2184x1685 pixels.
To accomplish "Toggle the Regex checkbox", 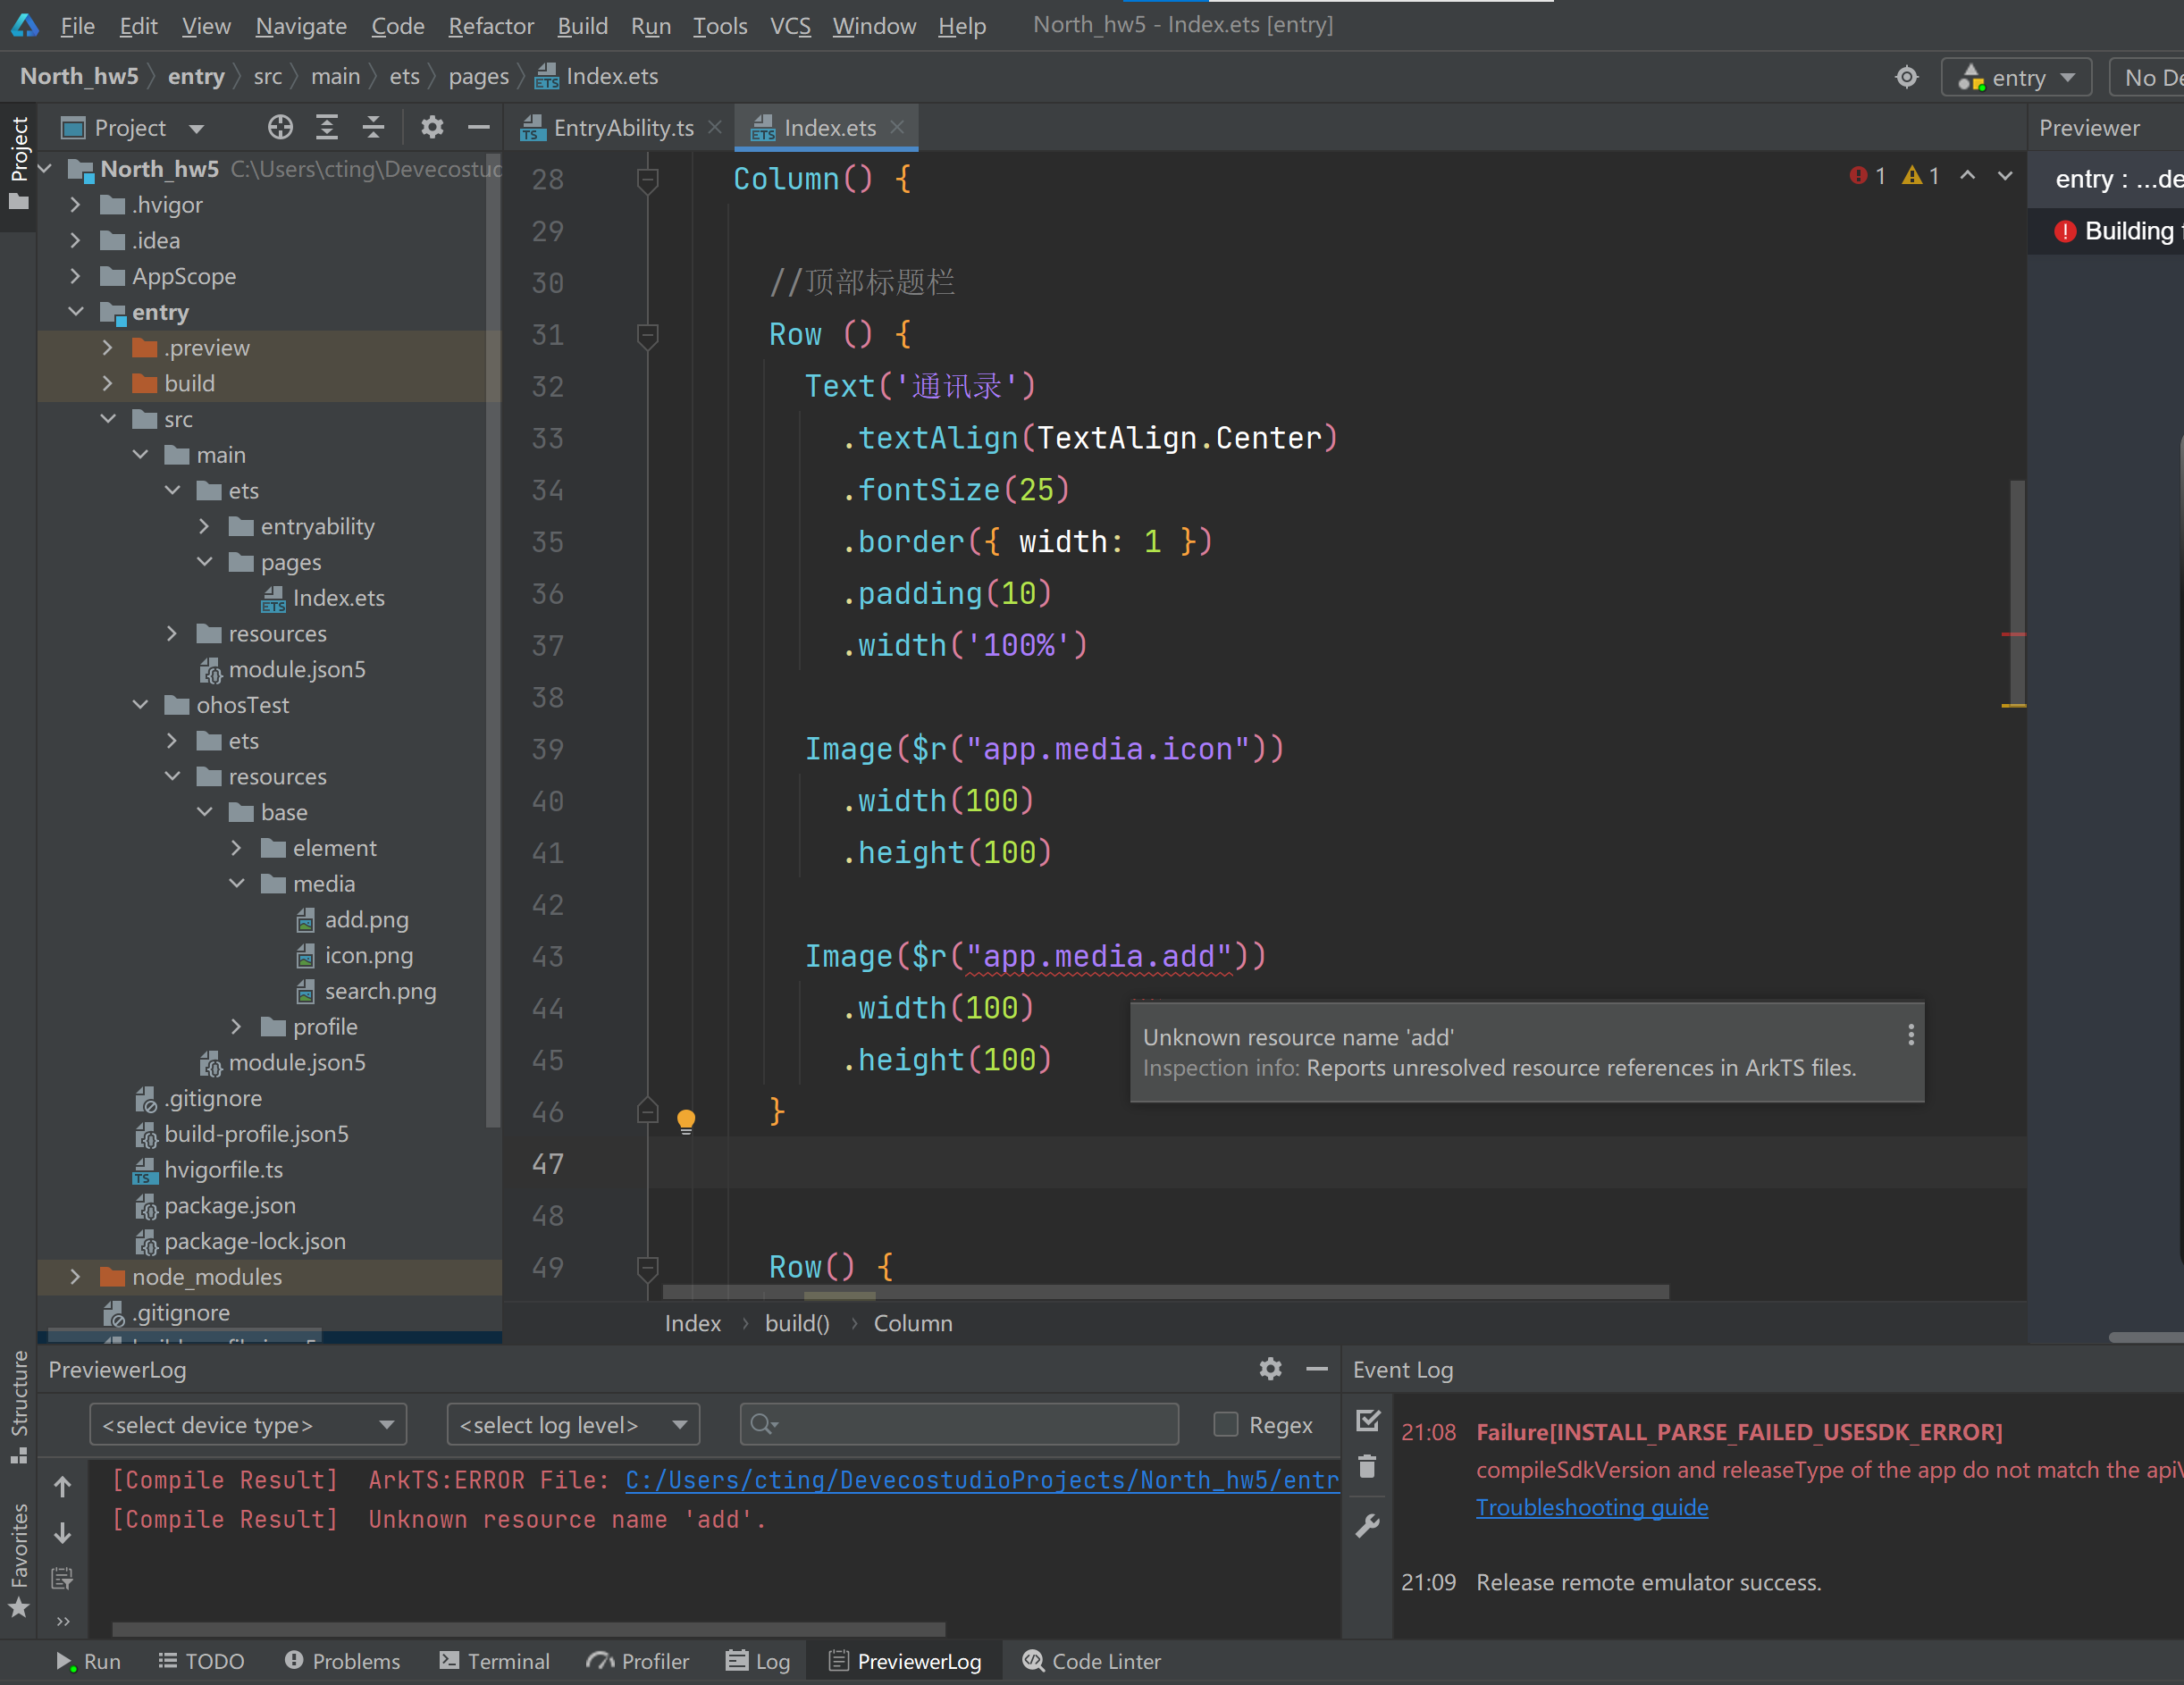I will tap(1225, 1424).
